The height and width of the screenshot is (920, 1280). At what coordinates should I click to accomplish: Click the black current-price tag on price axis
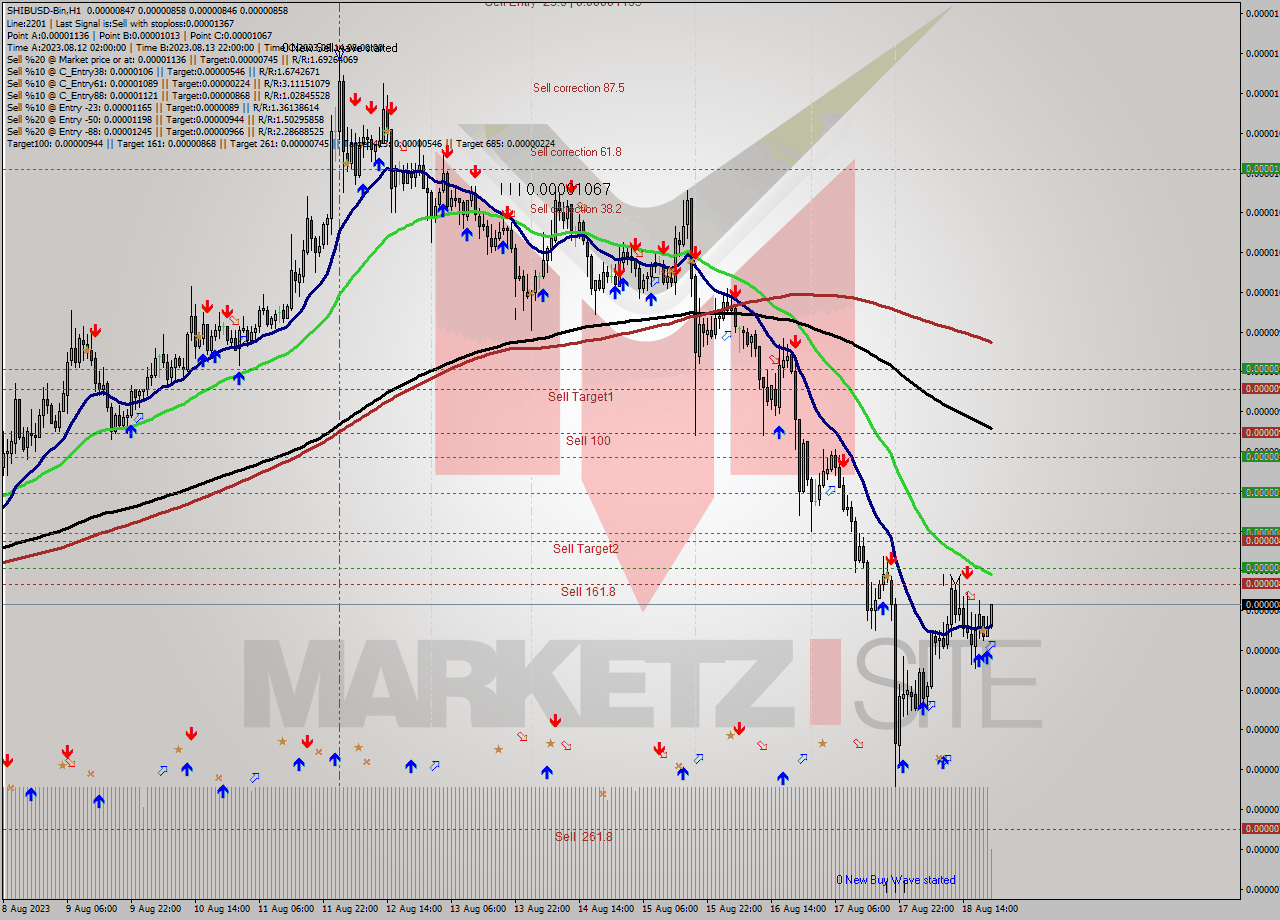[1260, 604]
